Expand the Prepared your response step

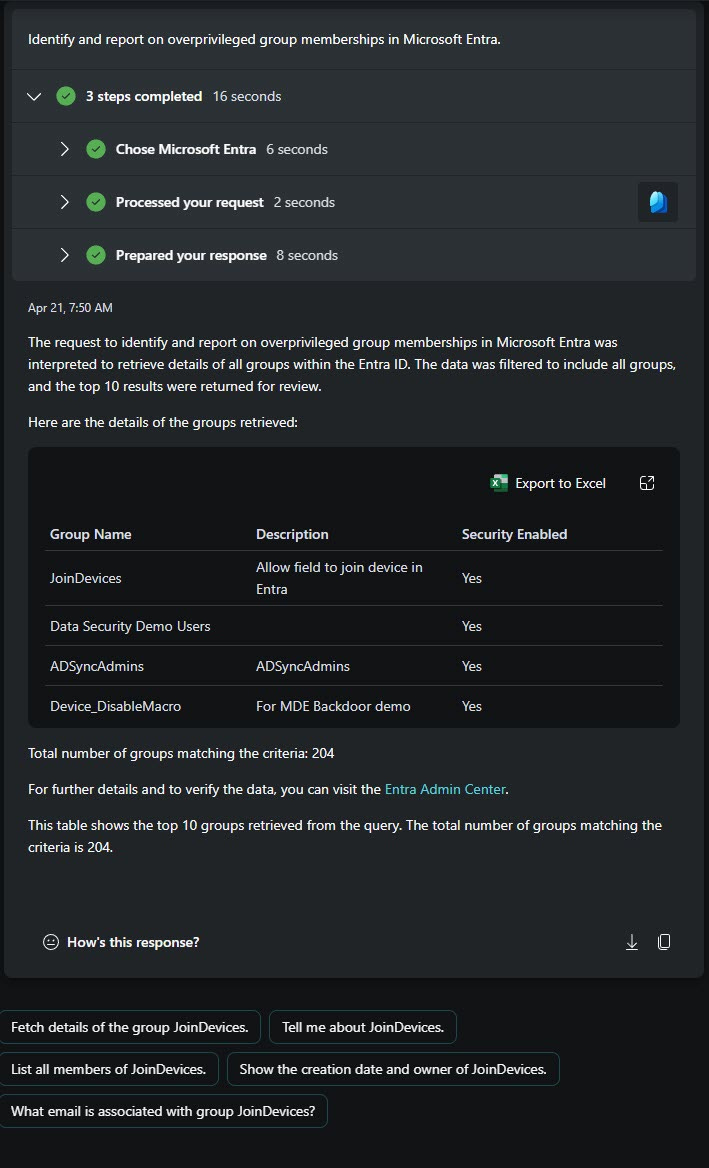[x=65, y=255]
